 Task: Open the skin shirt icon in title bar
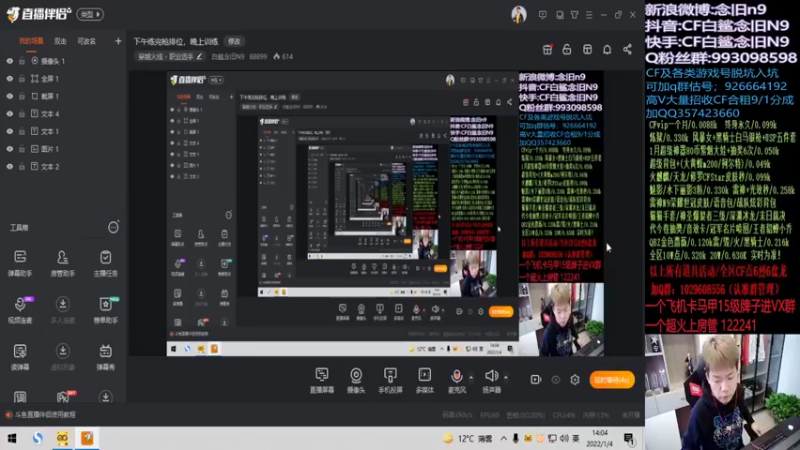(574, 15)
